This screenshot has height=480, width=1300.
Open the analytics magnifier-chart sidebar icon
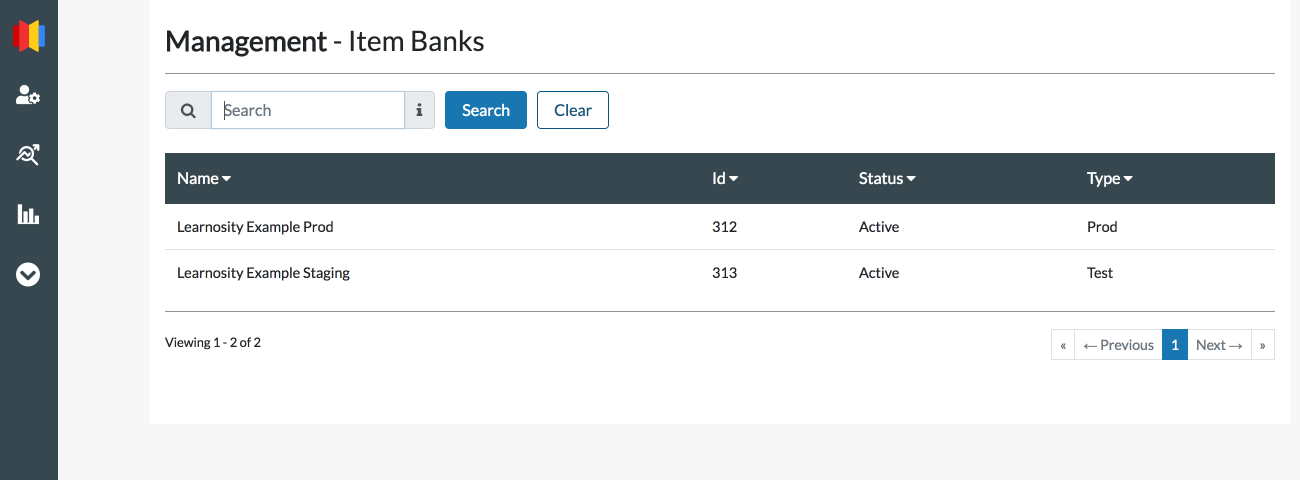coord(28,155)
